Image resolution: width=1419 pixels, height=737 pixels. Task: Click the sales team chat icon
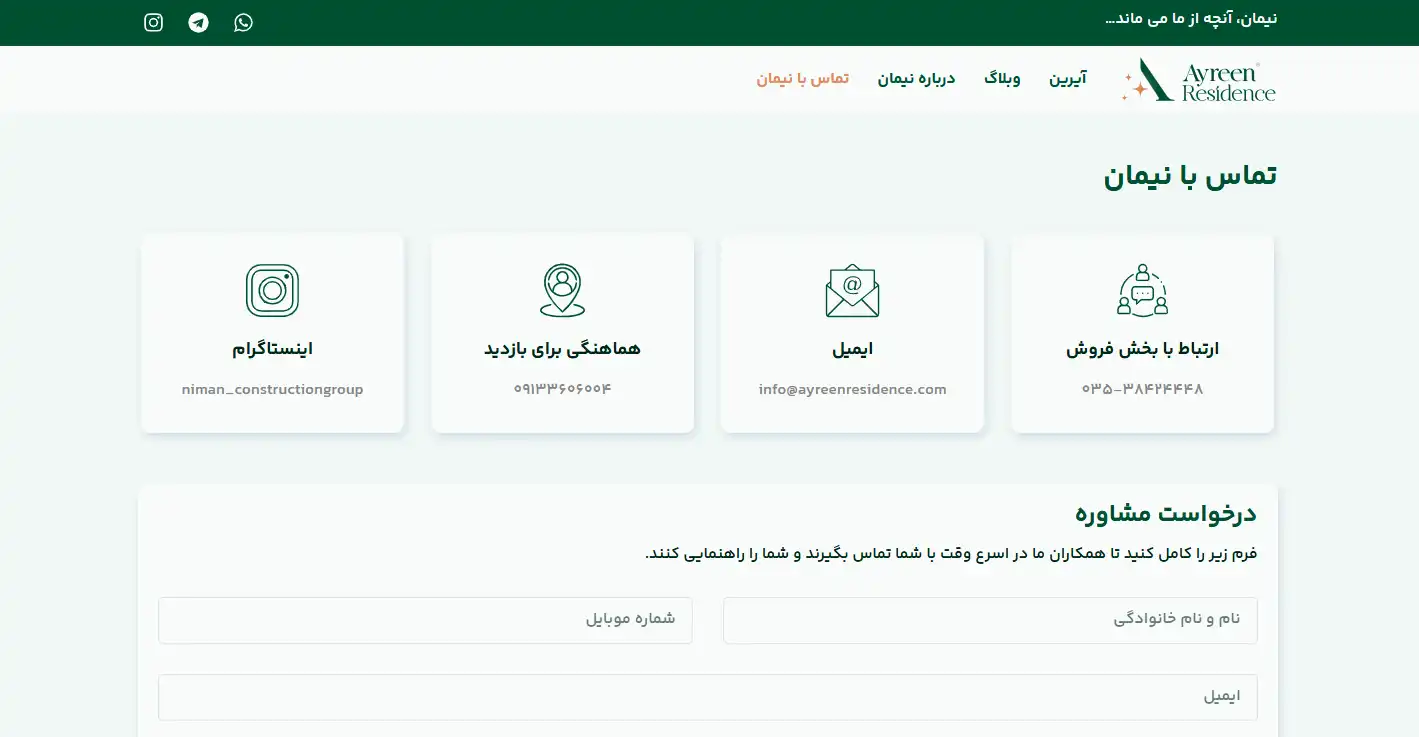pos(1142,291)
